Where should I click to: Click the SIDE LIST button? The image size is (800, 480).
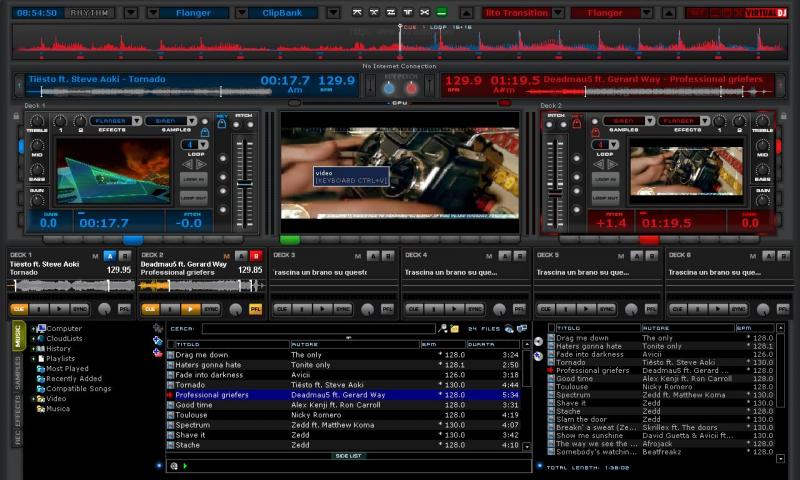[x=347, y=455]
